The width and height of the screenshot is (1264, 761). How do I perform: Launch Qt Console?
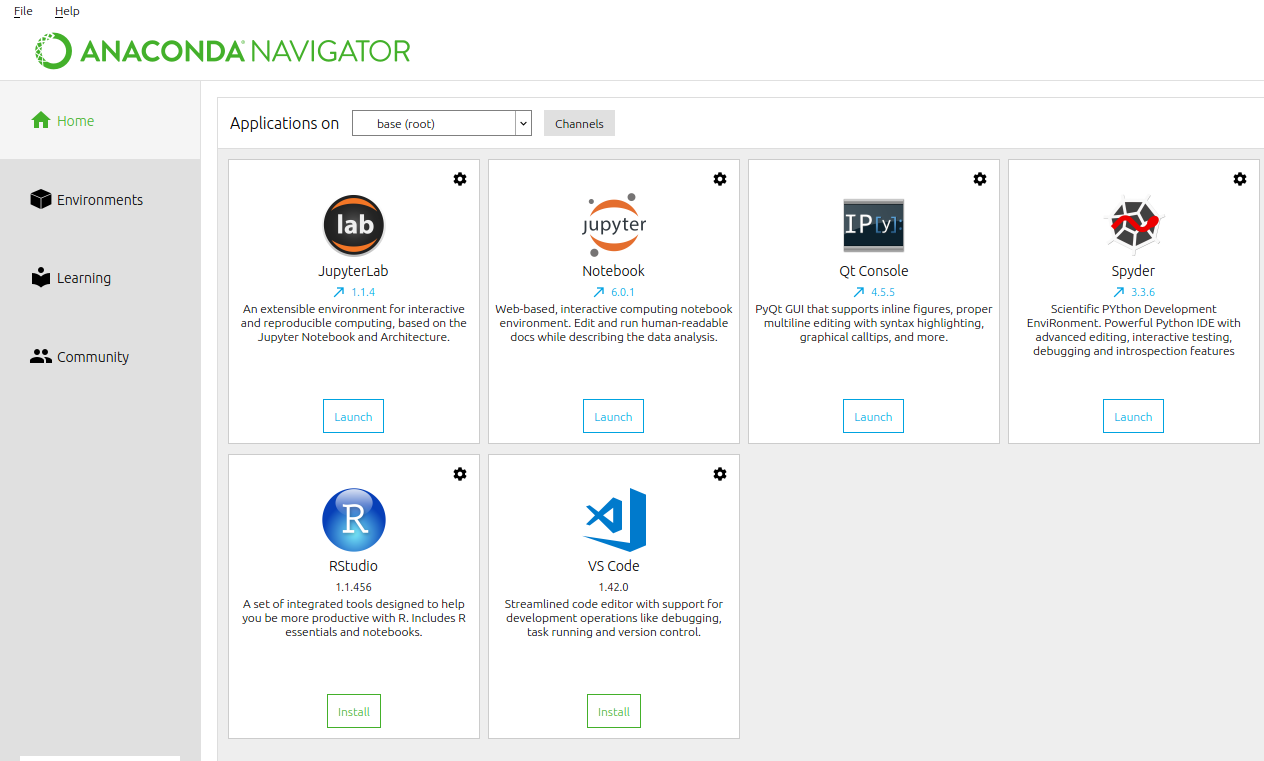tap(873, 416)
